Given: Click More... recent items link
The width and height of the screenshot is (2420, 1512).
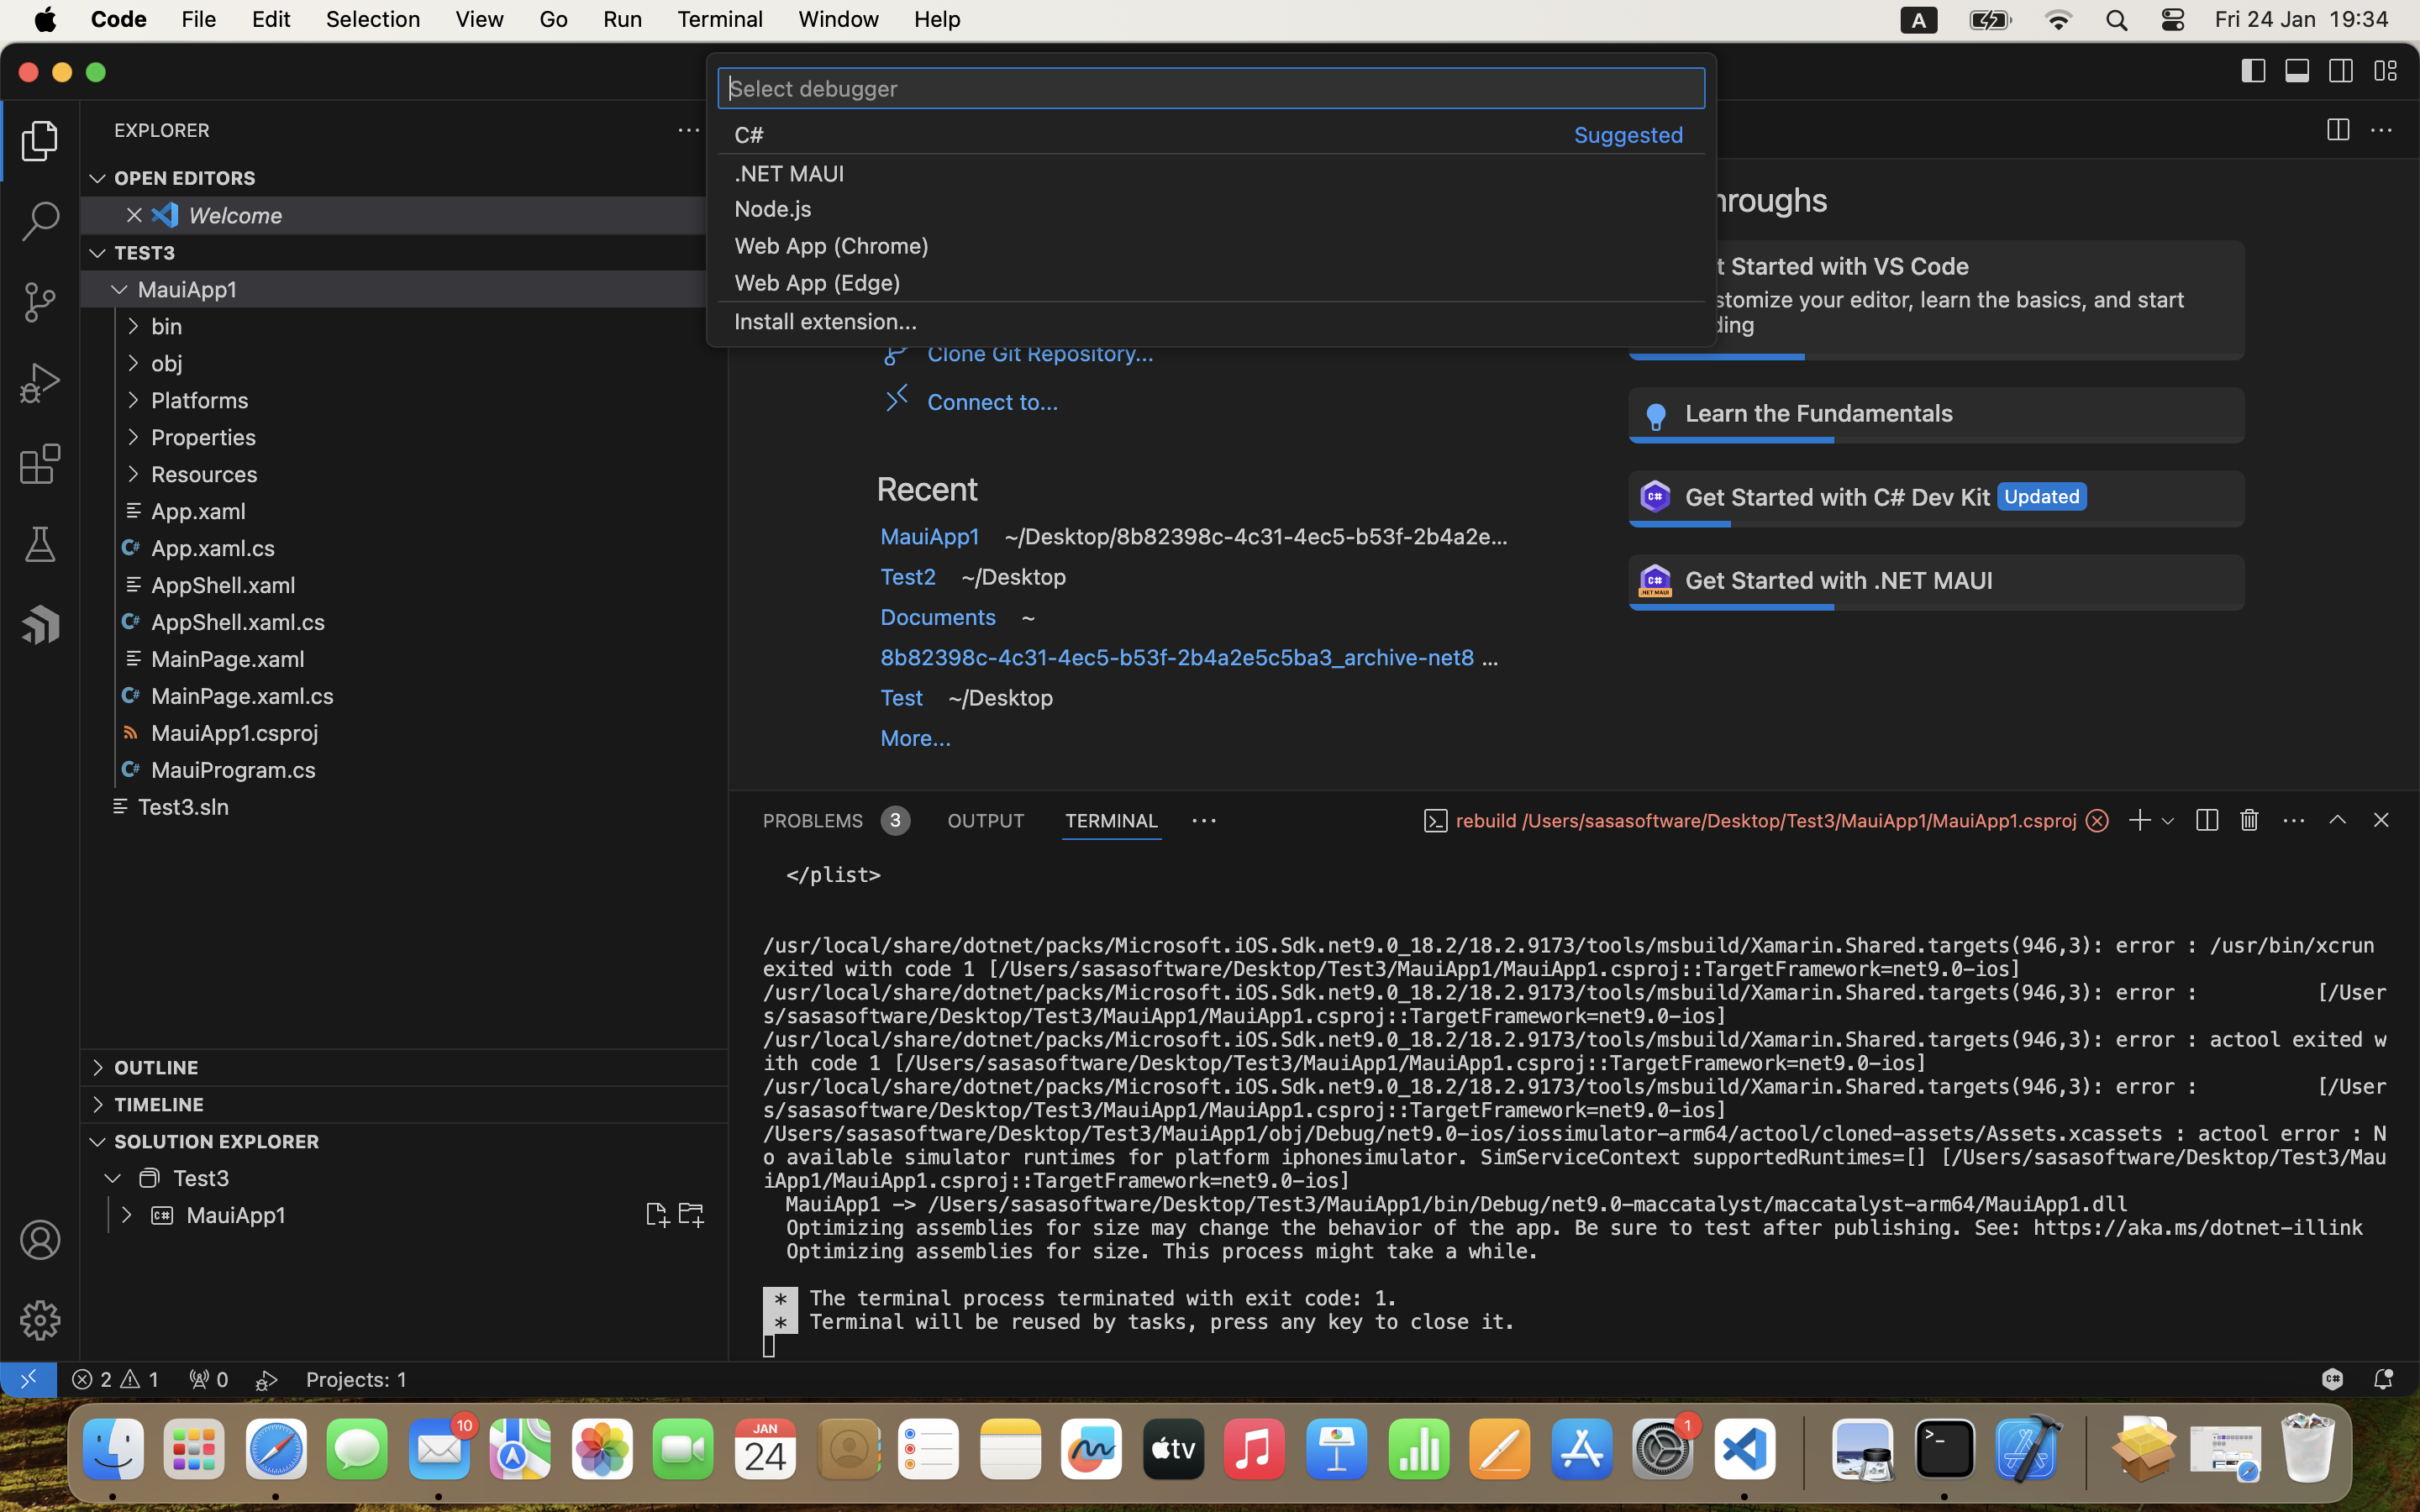Looking at the screenshot, I should tap(915, 738).
